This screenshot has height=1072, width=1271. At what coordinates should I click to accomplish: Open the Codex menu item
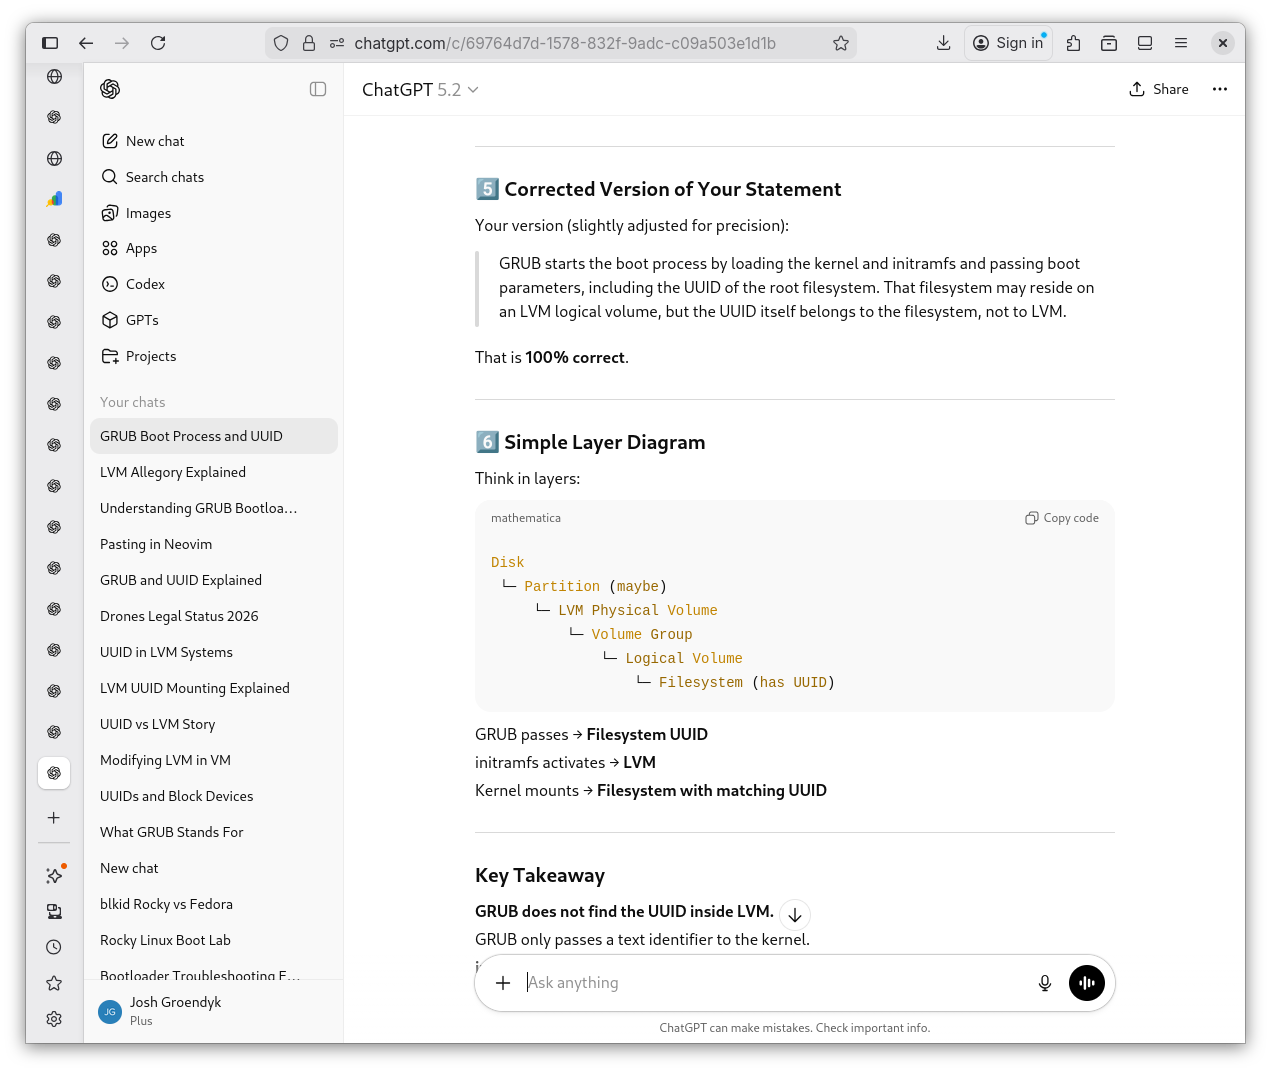(145, 284)
